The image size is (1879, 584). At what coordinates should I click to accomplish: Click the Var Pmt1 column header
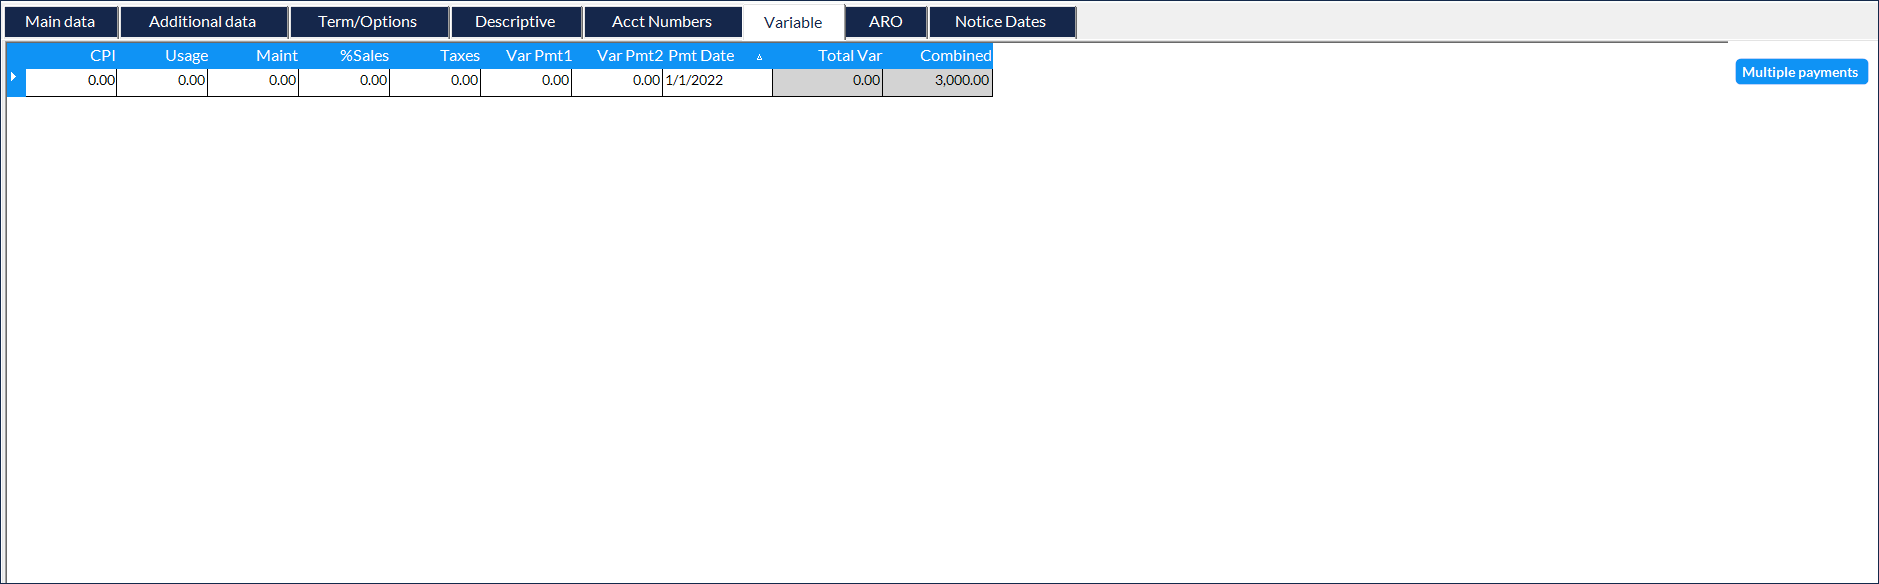tap(527, 56)
